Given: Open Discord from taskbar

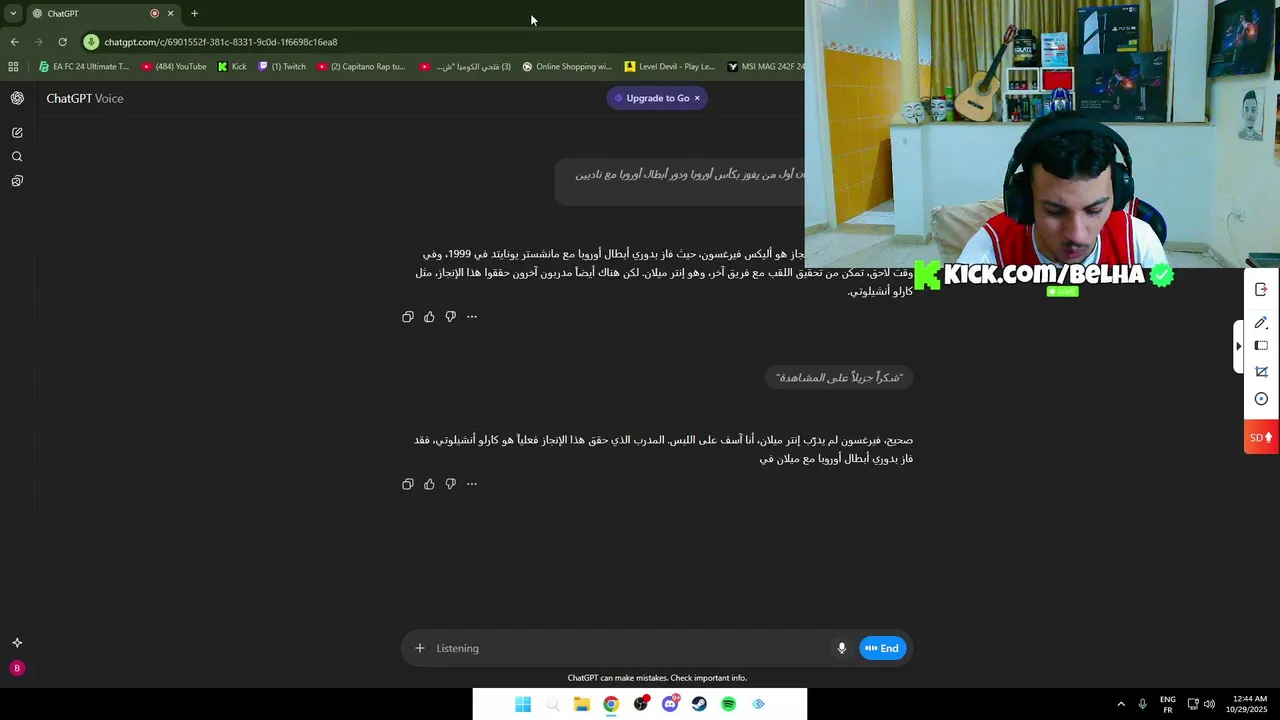Looking at the screenshot, I should [x=670, y=704].
